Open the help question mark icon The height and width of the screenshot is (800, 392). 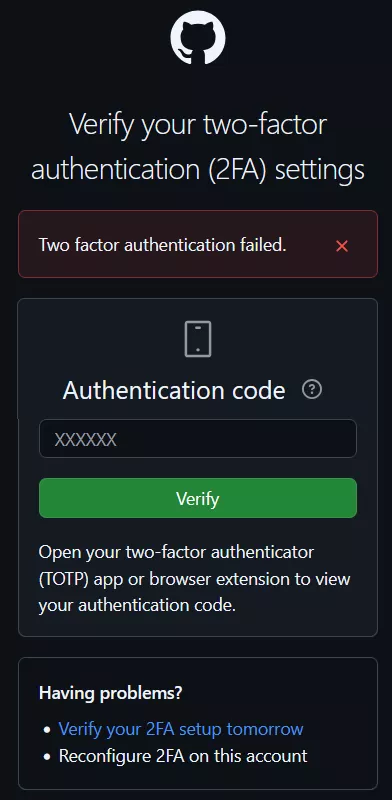click(312, 390)
